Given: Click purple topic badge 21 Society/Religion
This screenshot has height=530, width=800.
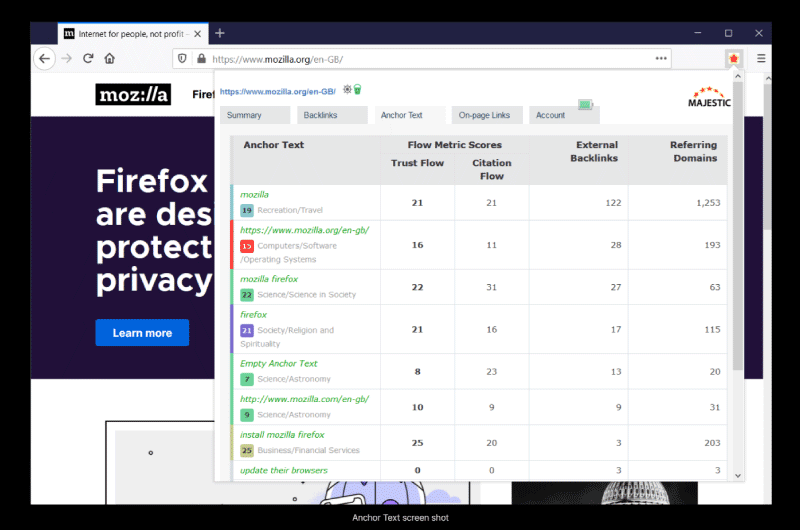Looking at the screenshot, I should pyautogui.click(x=247, y=331).
